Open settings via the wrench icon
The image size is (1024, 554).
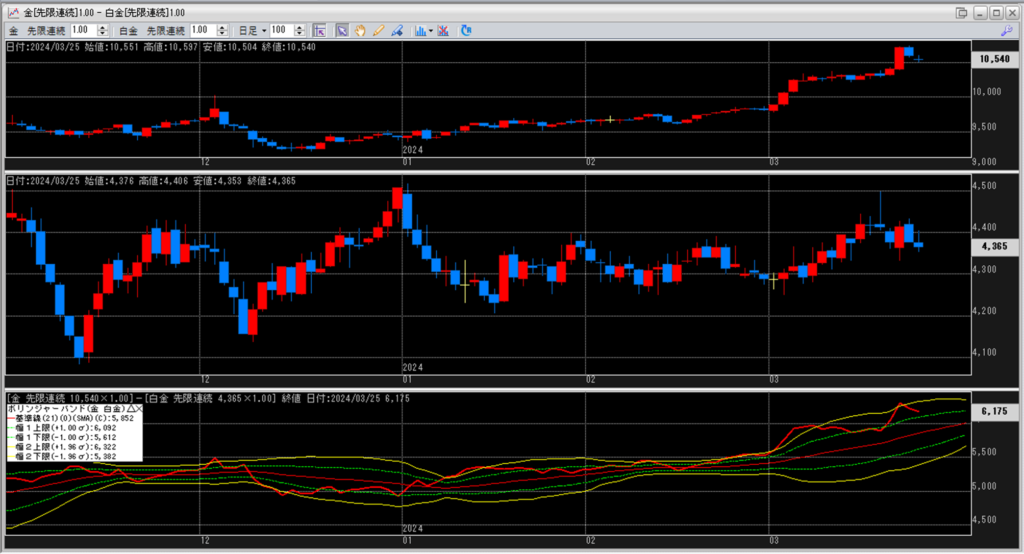coord(1006,31)
